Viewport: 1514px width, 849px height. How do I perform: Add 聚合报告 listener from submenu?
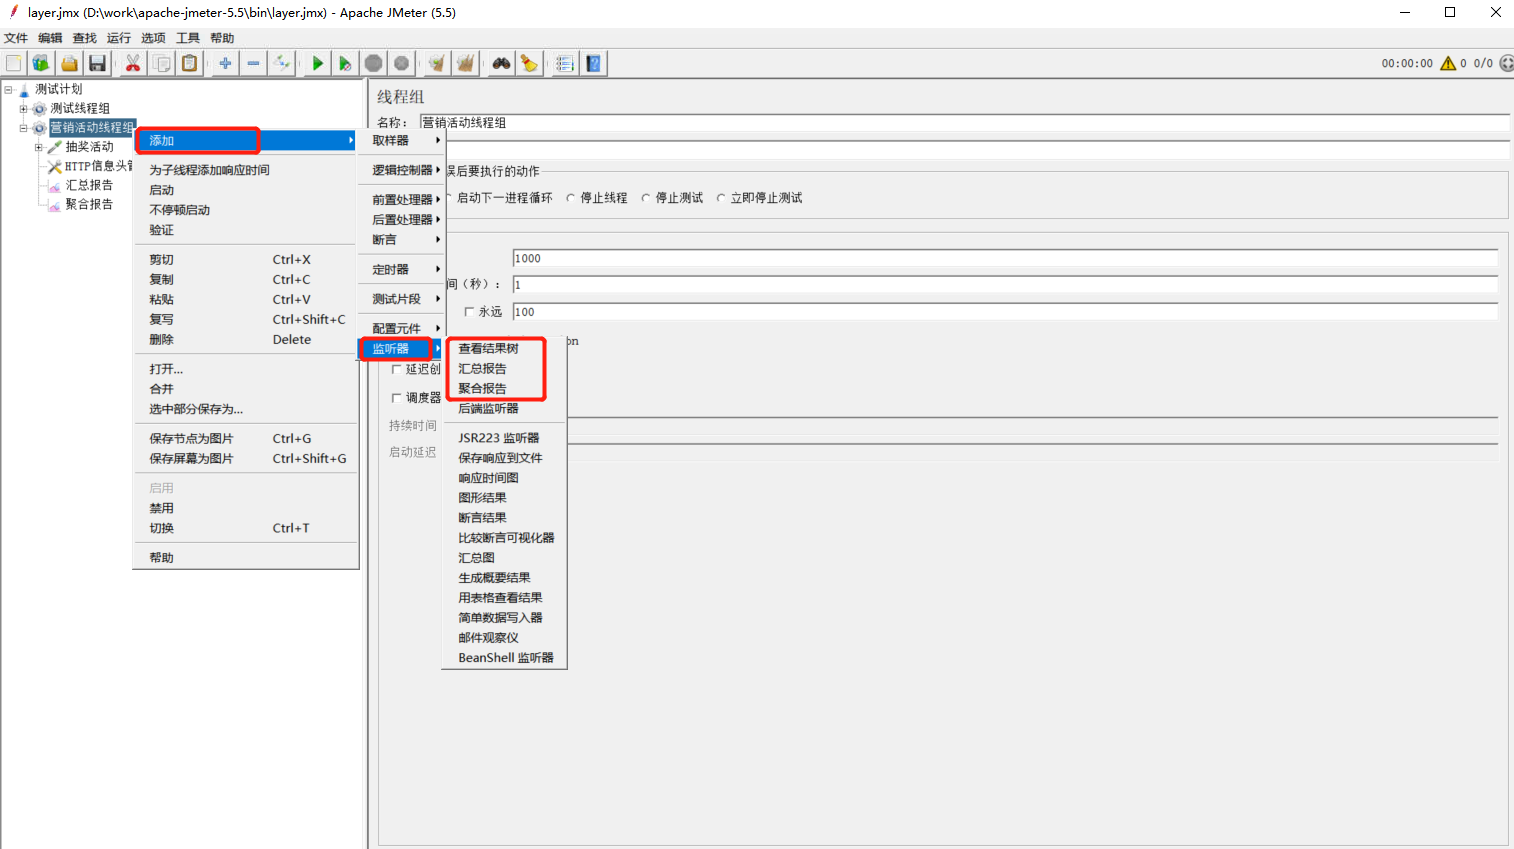504,389
